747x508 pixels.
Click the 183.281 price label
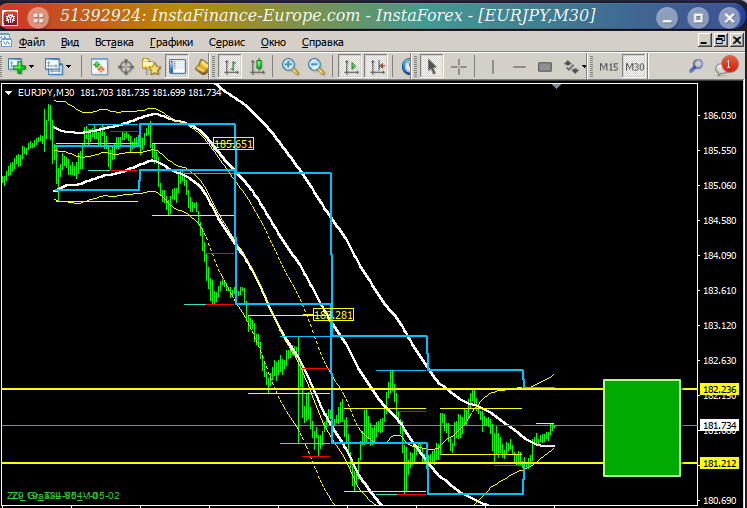(333, 315)
